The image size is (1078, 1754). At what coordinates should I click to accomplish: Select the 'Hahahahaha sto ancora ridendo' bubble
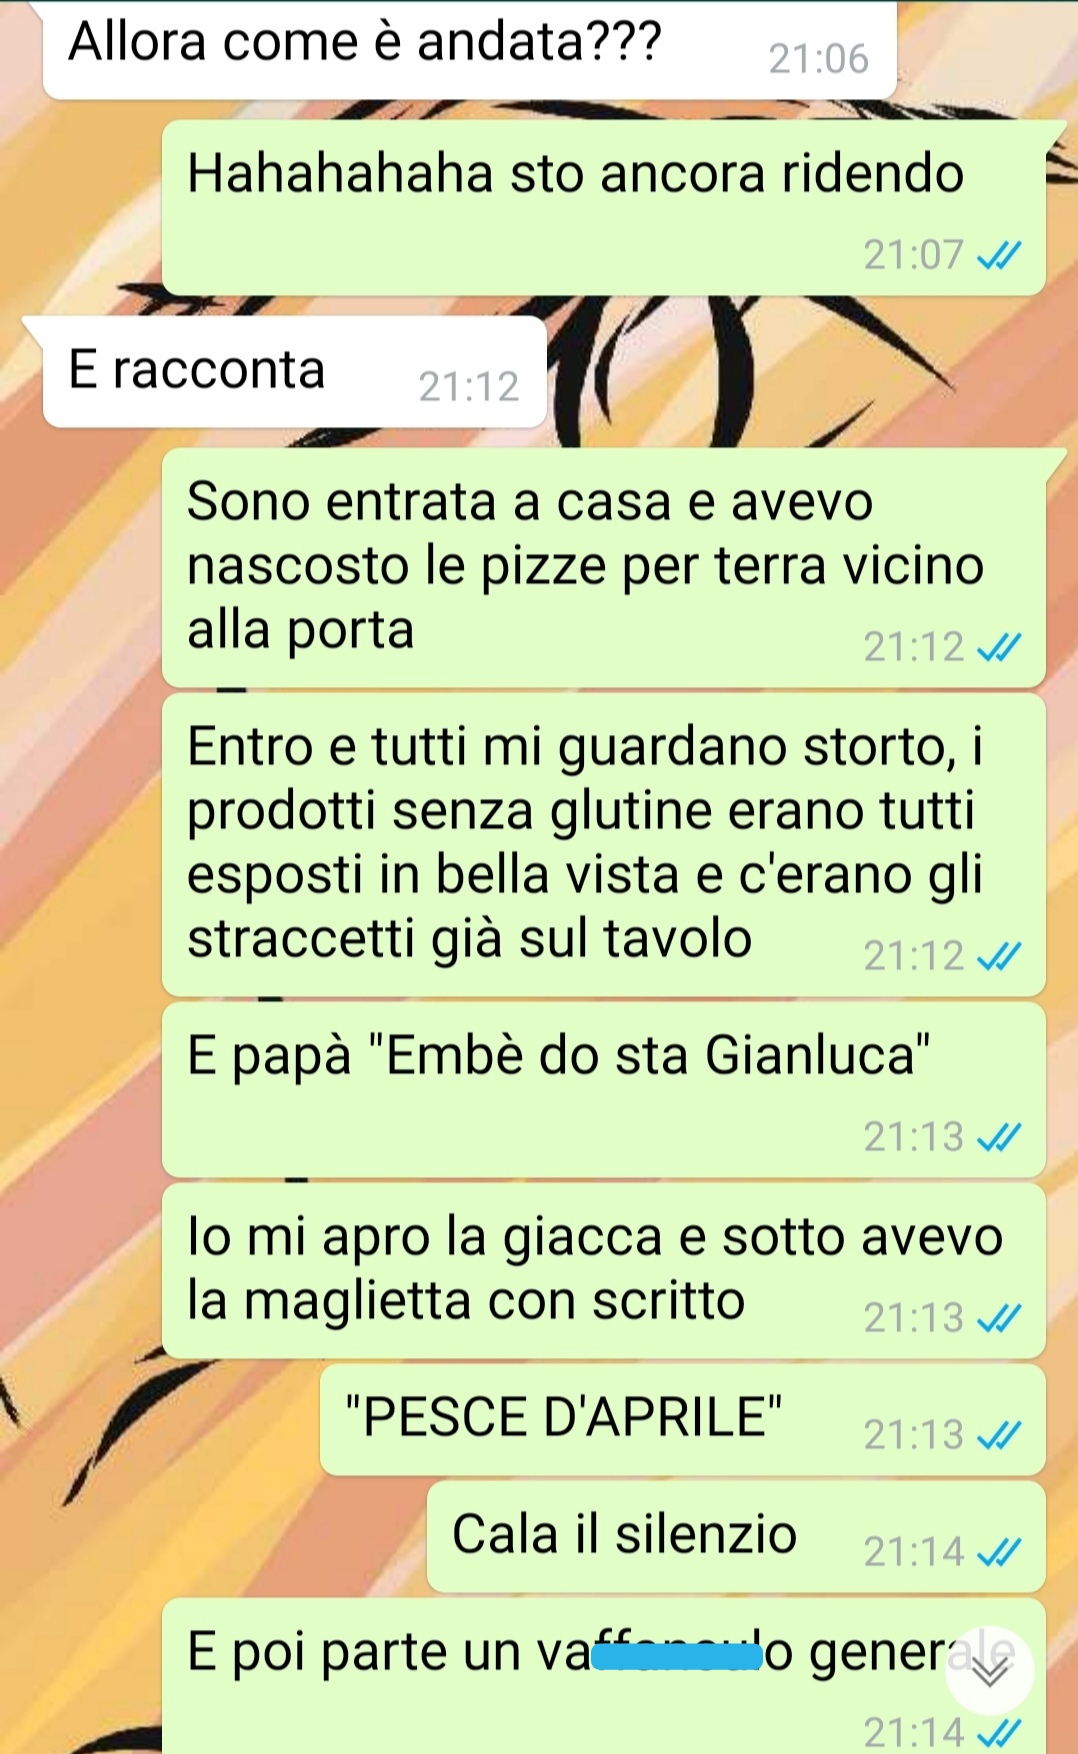tap(604, 207)
